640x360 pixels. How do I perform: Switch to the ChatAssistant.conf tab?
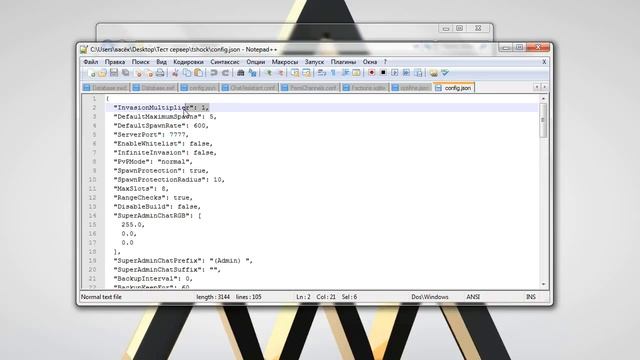click(250, 88)
